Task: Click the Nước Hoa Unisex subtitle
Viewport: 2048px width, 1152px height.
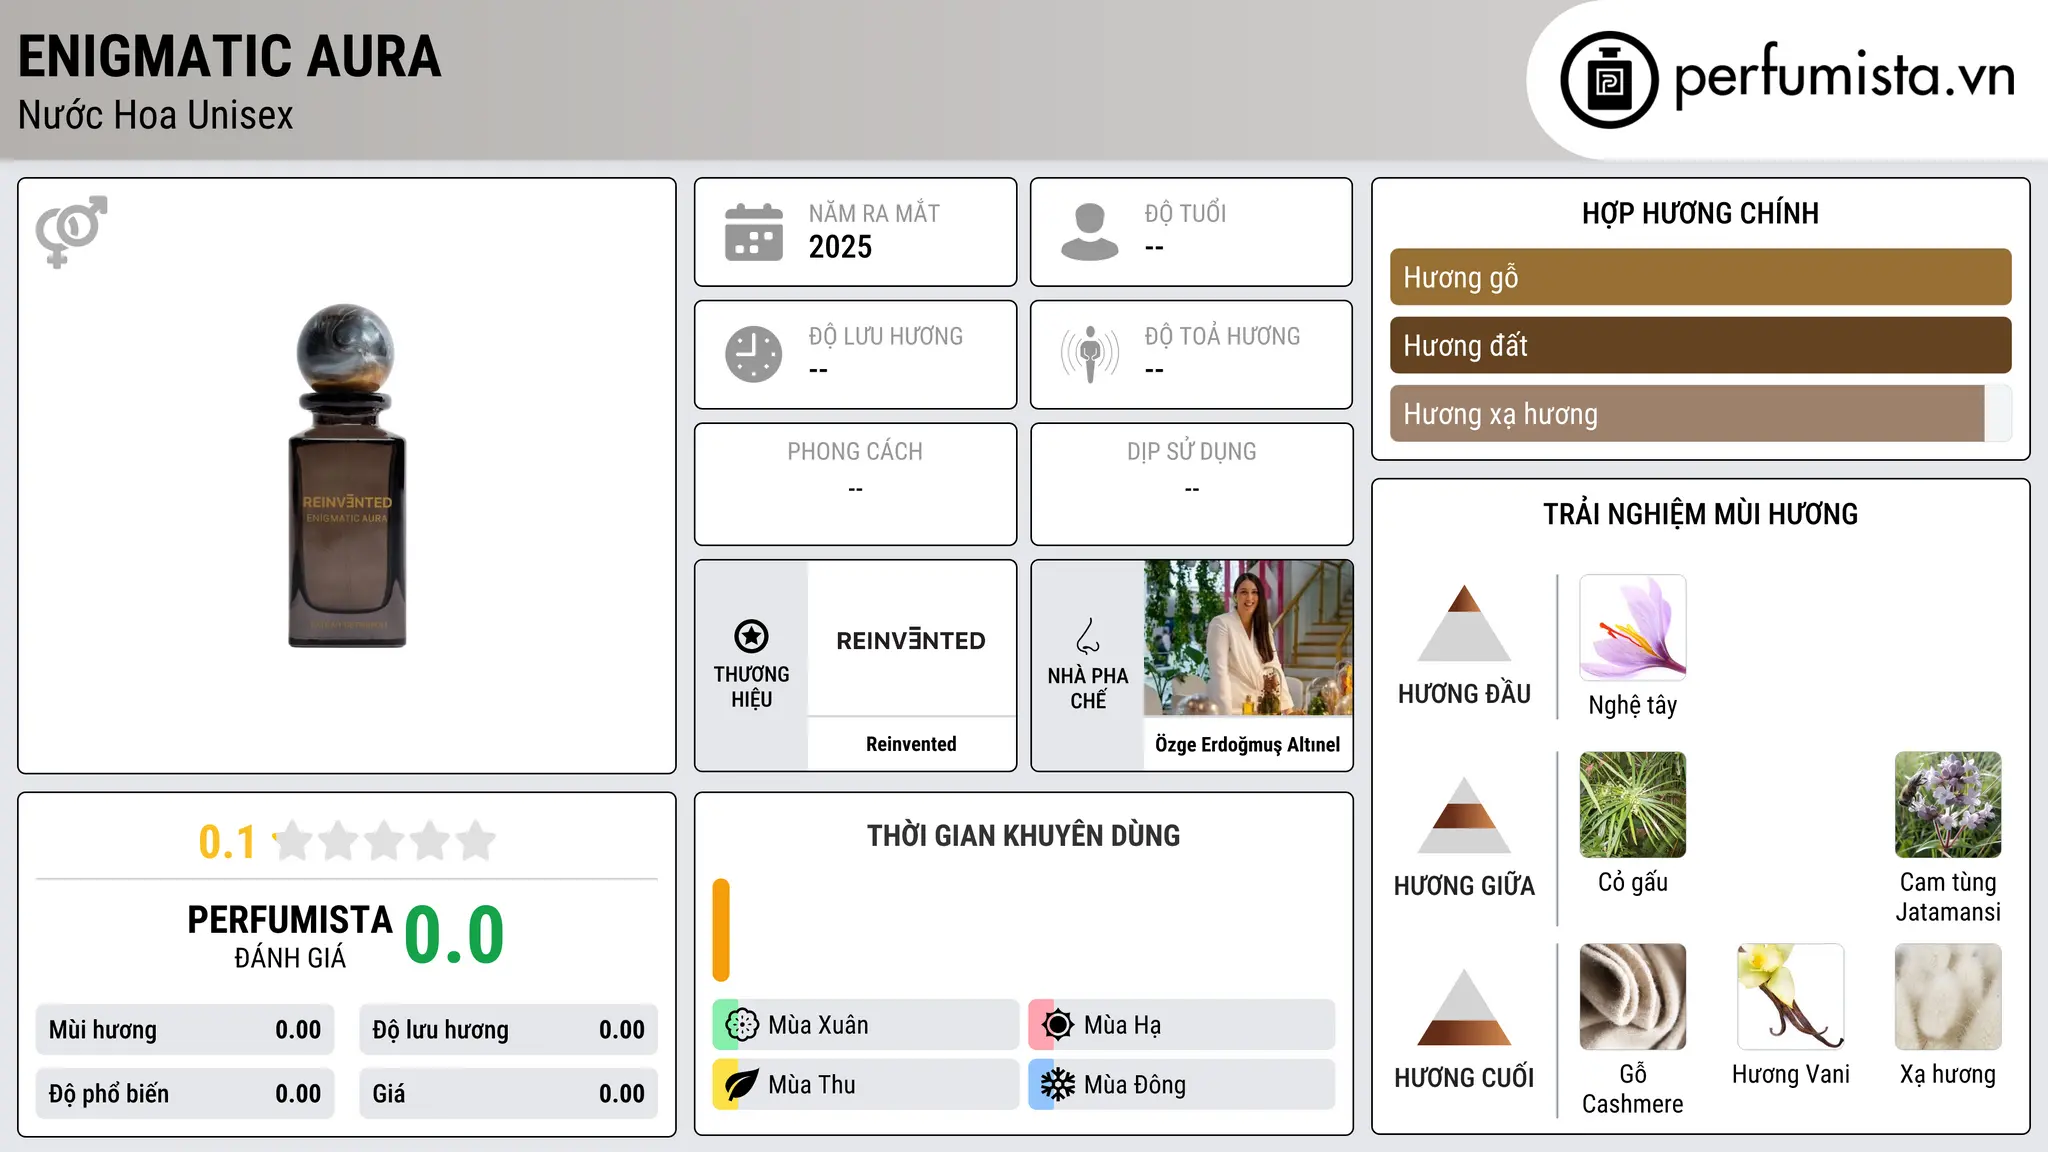Action: point(155,115)
